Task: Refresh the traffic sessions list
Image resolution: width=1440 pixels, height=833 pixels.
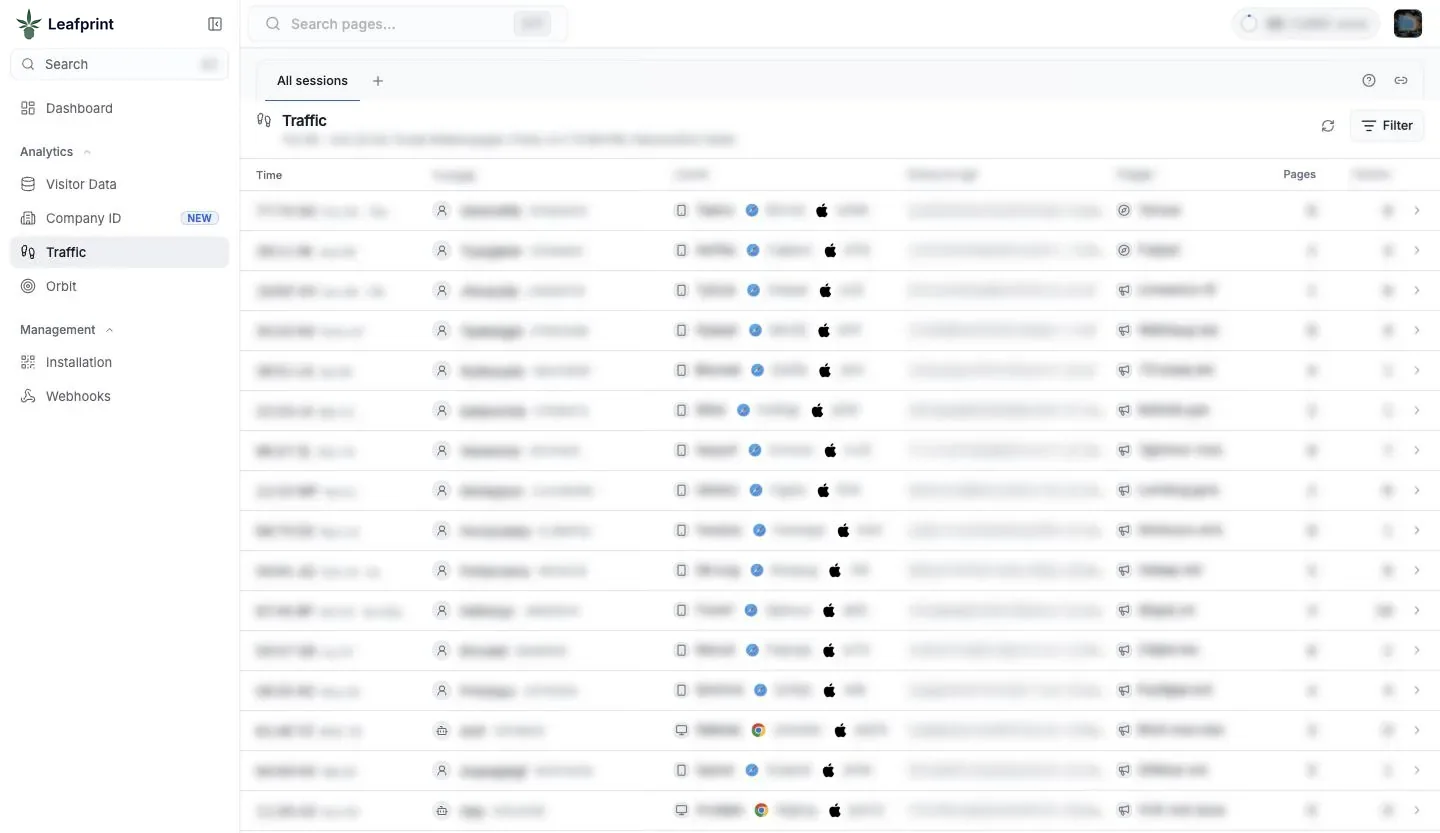Action: [x=1328, y=126]
